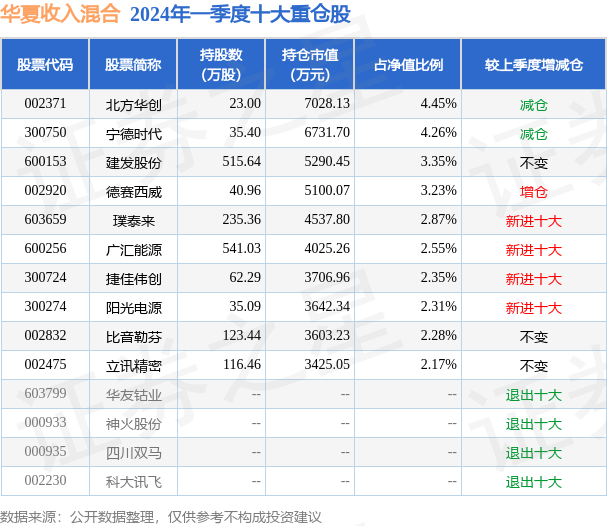
Task: Click 退出十大 in 华友钴业 row
Action: pyautogui.click(x=533, y=395)
